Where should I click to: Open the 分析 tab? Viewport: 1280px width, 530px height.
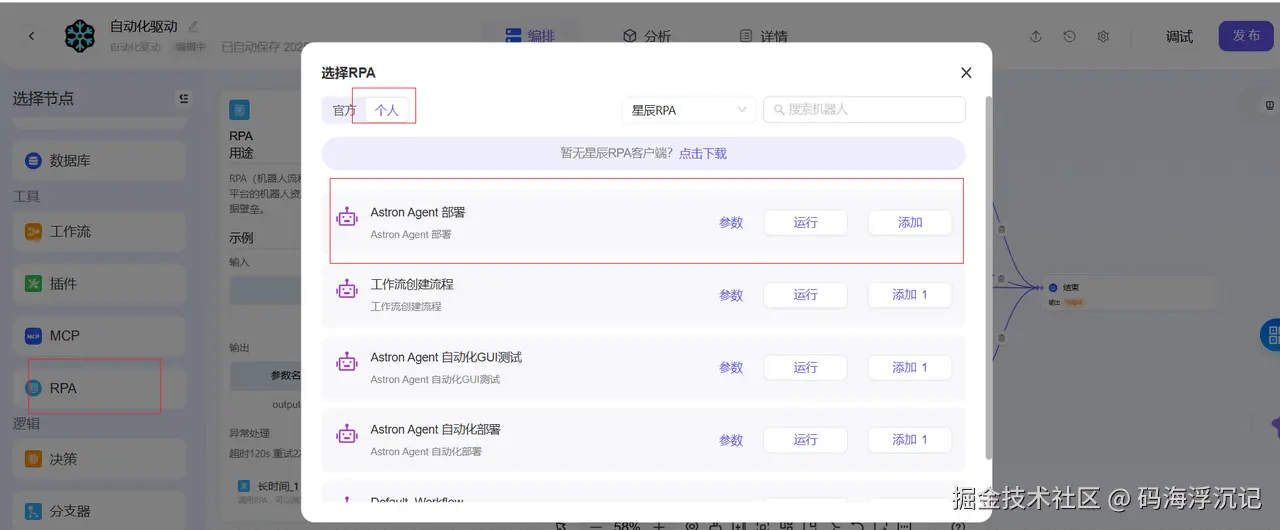coord(647,36)
